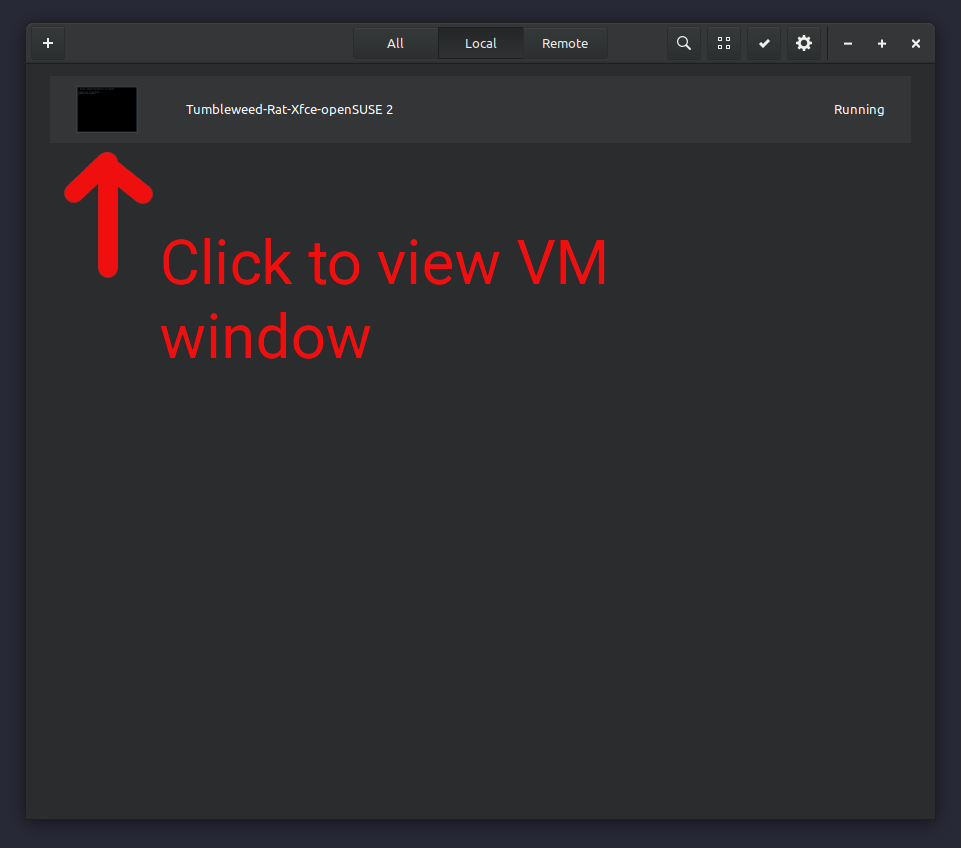Close the window with the X icon
Viewport: 961px width, 848px height.
916,44
